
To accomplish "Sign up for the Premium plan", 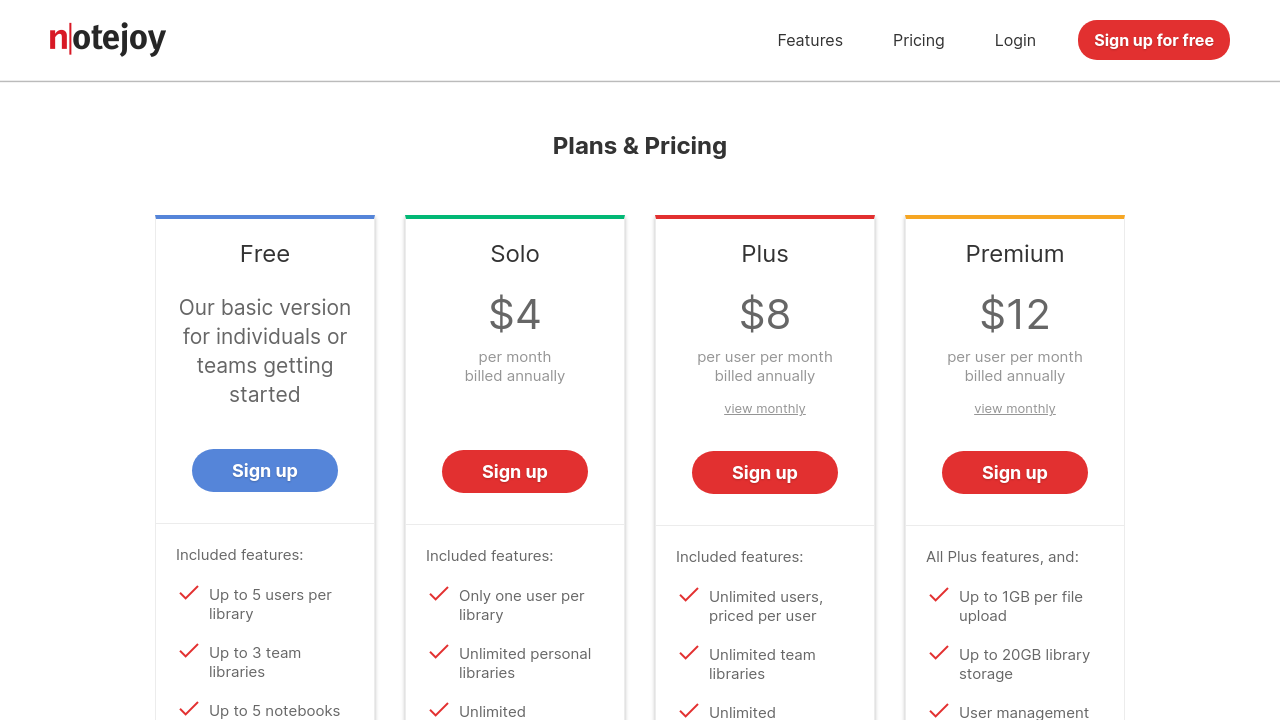I will [x=1015, y=473].
